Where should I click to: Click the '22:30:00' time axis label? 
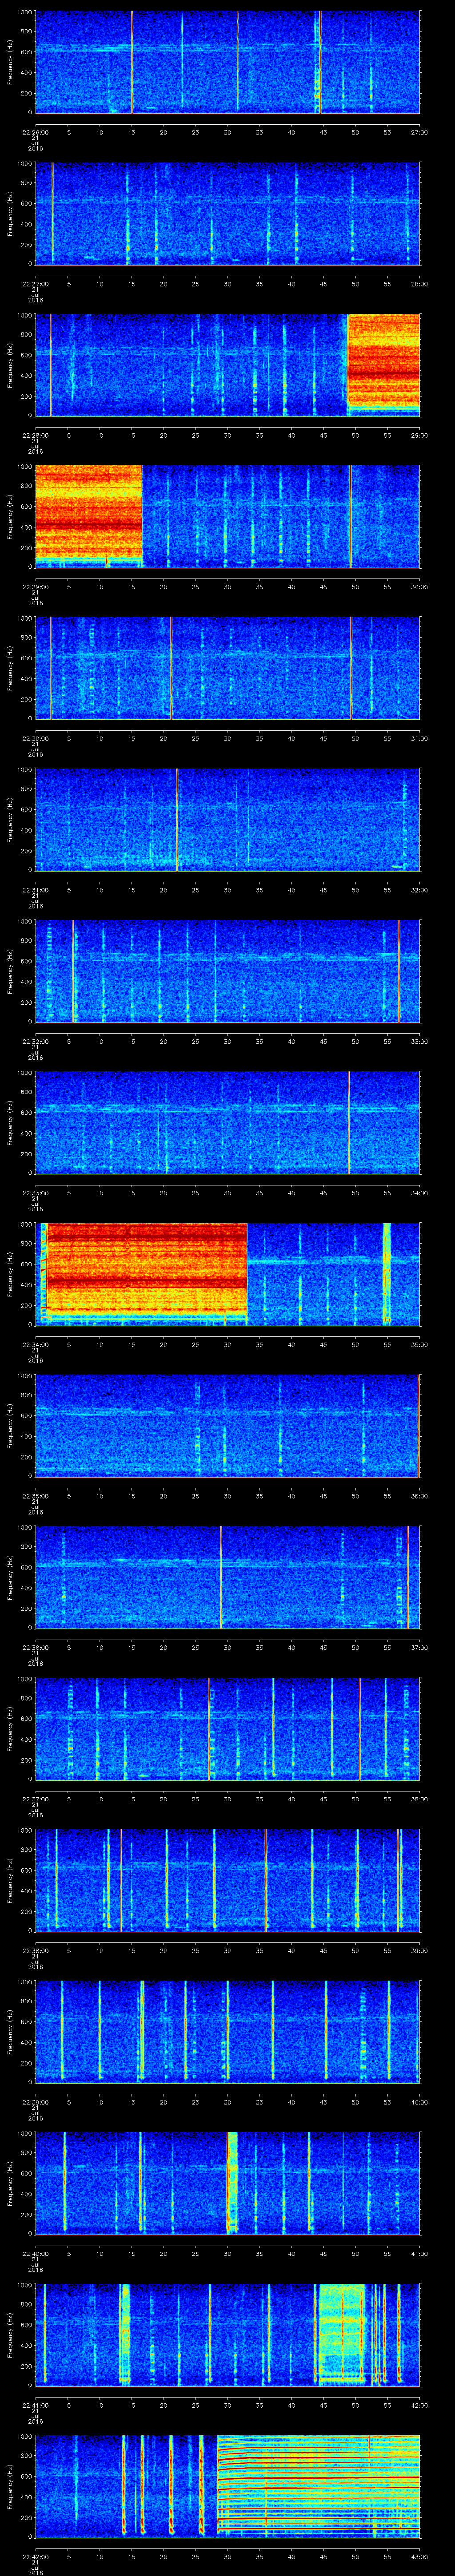pyautogui.click(x=35, y=738)
